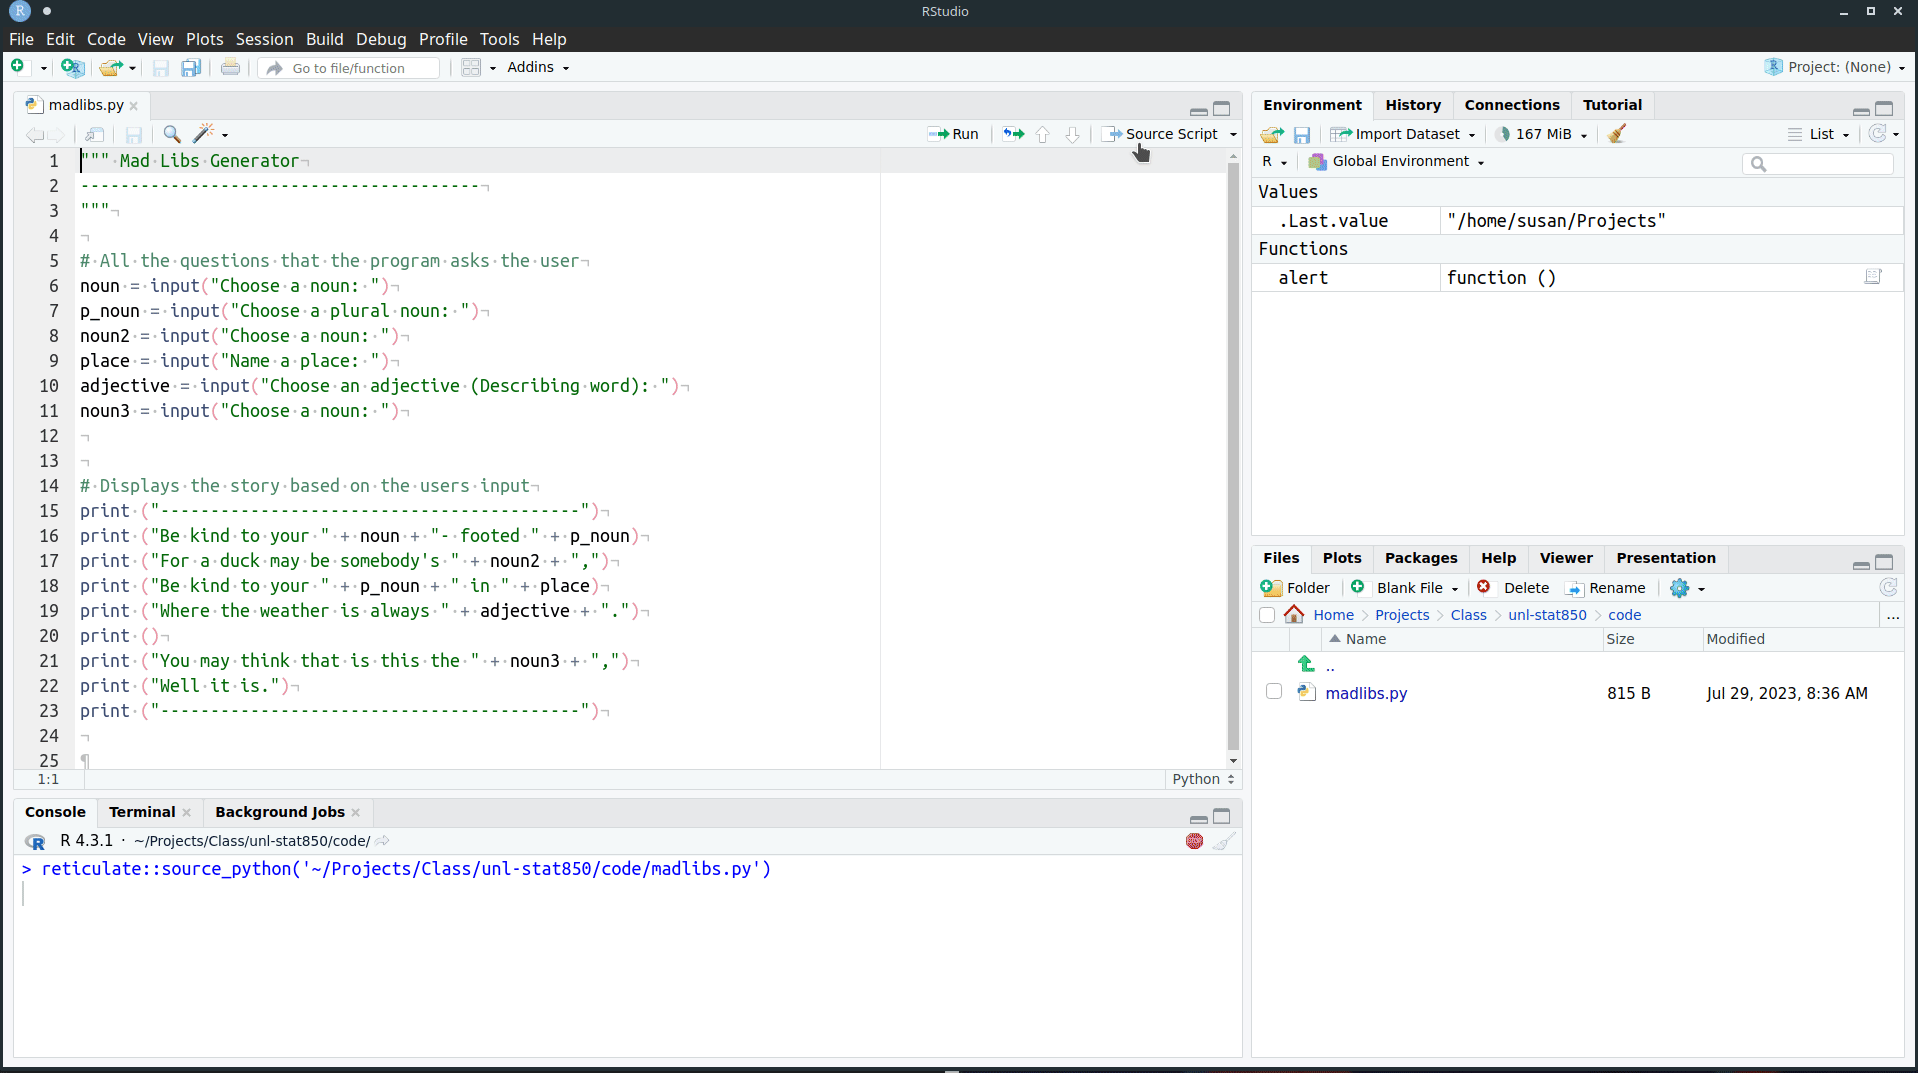Search the document with the magnifying glass
The width and height of the screenshot is (1918, 1073).
171,133
